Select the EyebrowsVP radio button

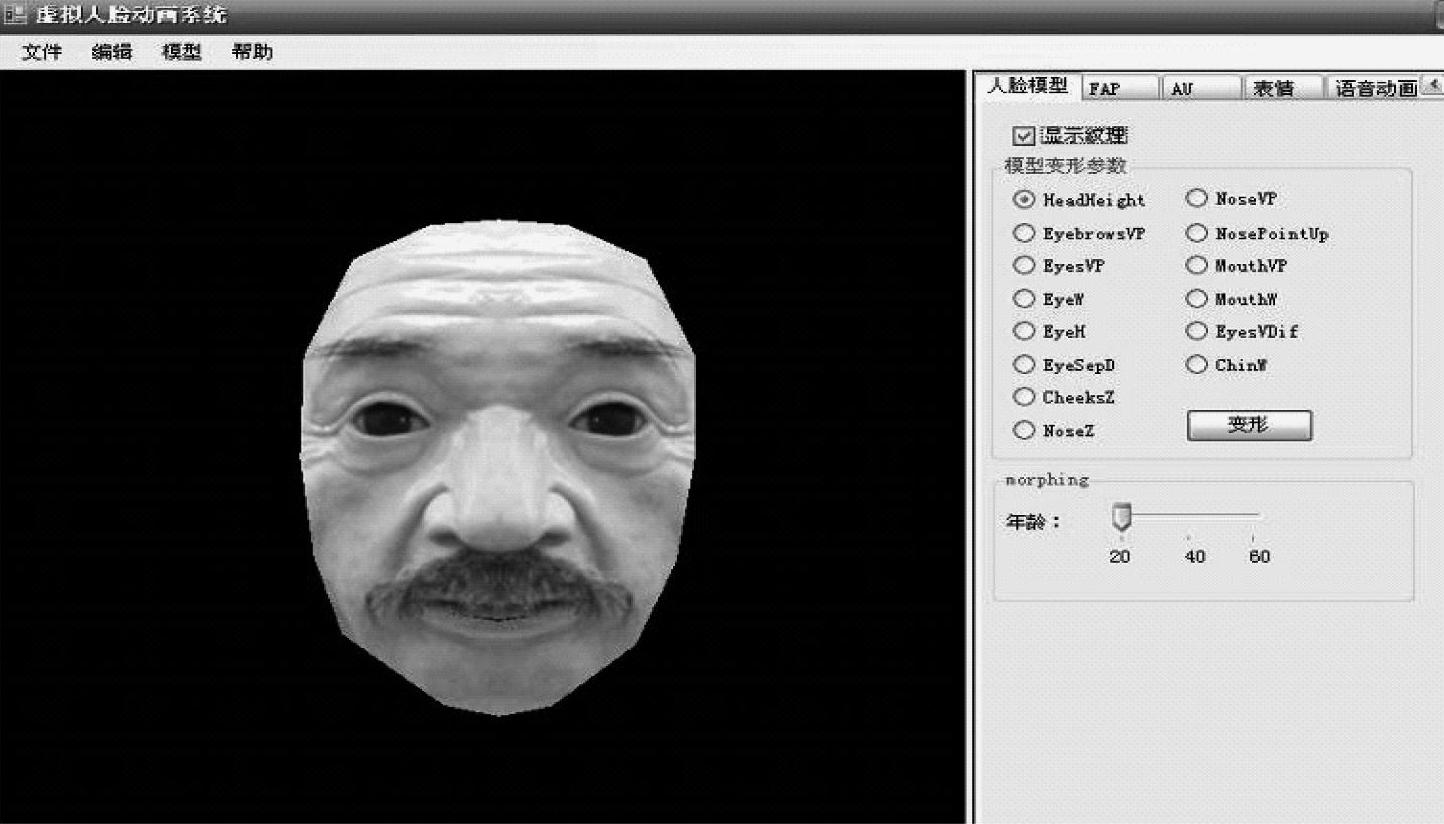pos(1023,233)
